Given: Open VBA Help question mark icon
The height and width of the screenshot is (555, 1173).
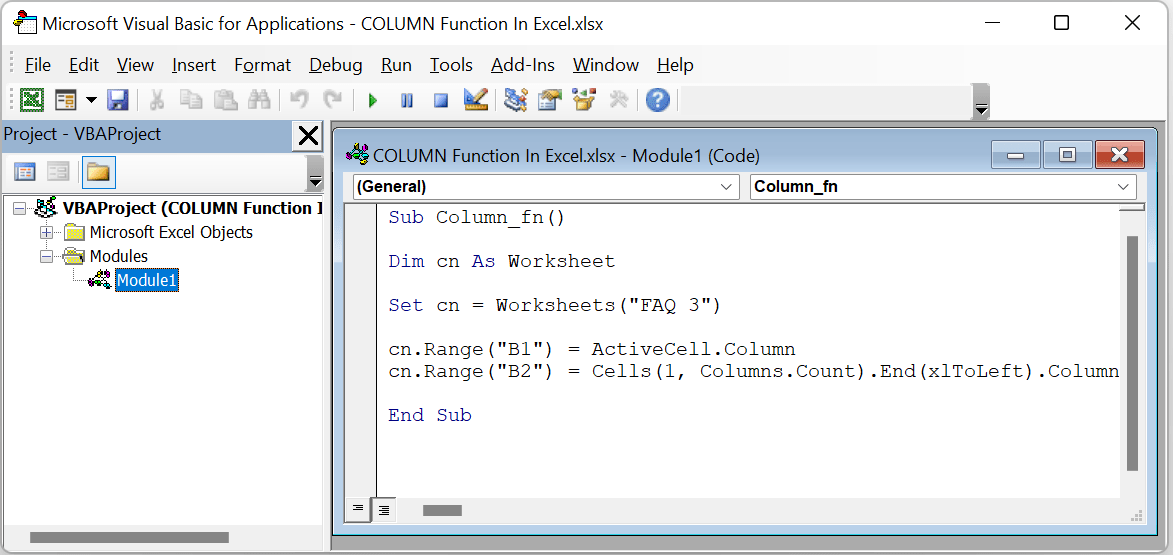Looking at the screenshot, I should coord(657,99).
